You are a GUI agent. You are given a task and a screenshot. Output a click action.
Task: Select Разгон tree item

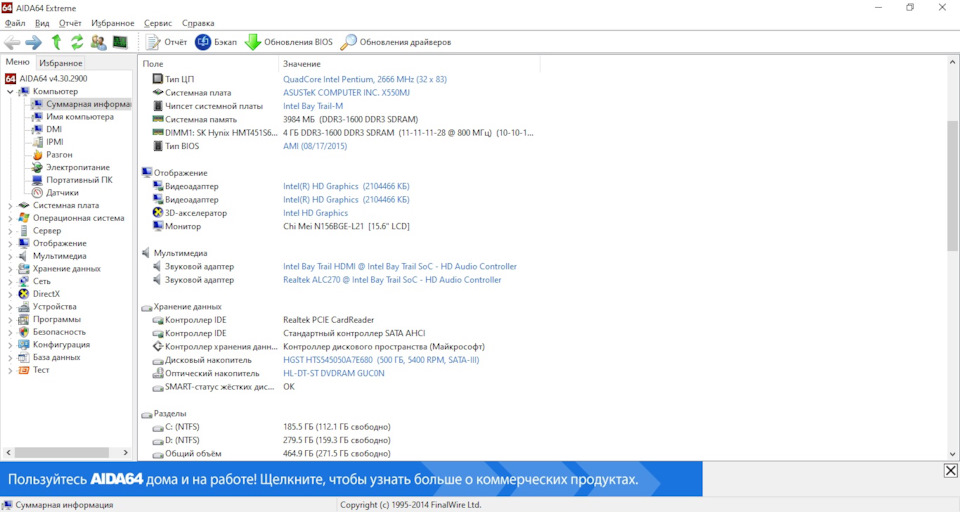coord(59,154)
